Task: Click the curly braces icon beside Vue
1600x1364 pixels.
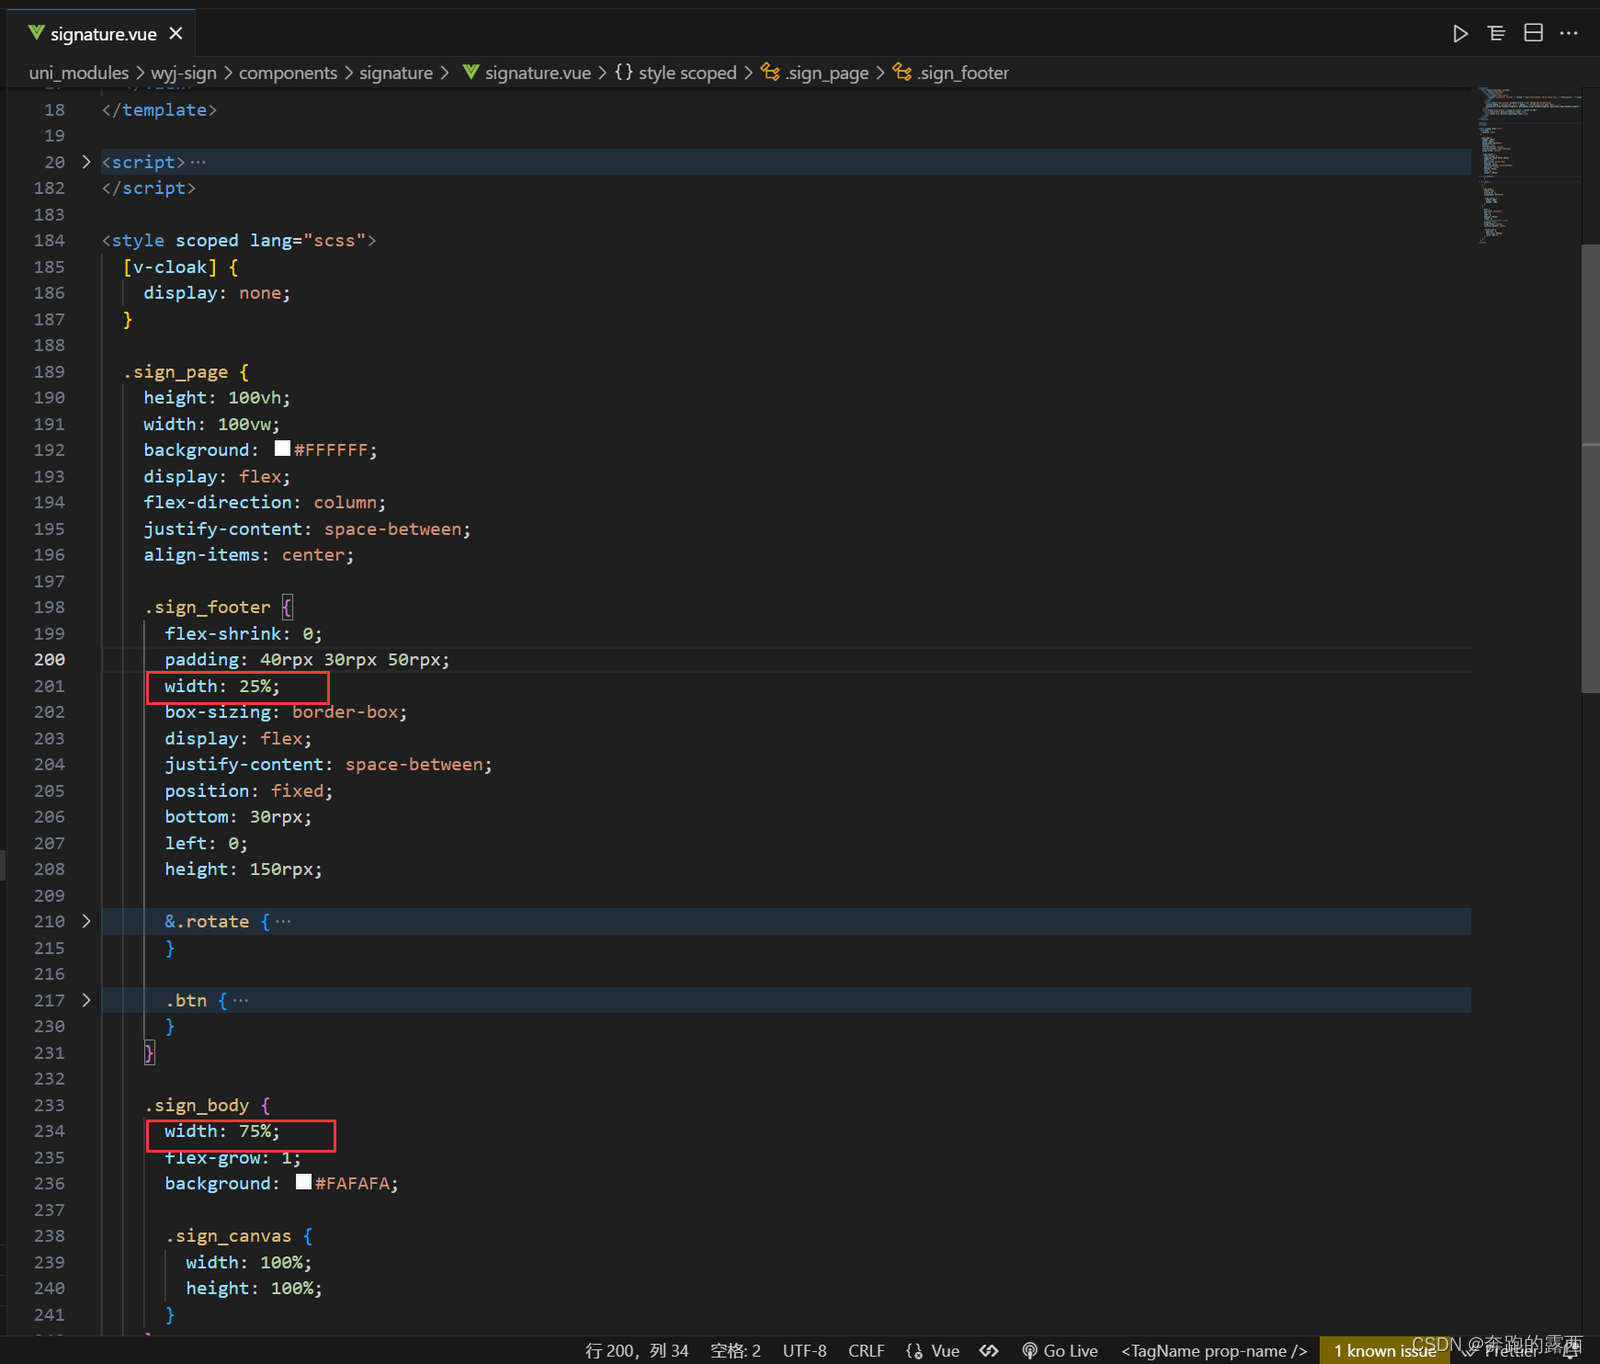Action: point(914,1351)
